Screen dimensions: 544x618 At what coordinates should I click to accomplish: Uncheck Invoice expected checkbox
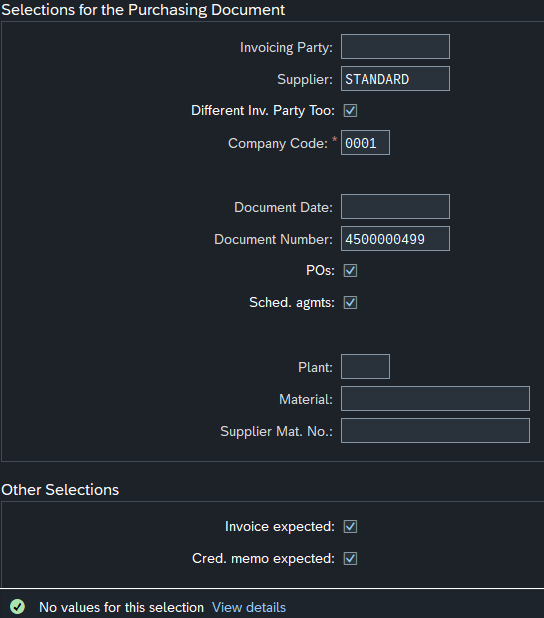(x=350, y=527)
